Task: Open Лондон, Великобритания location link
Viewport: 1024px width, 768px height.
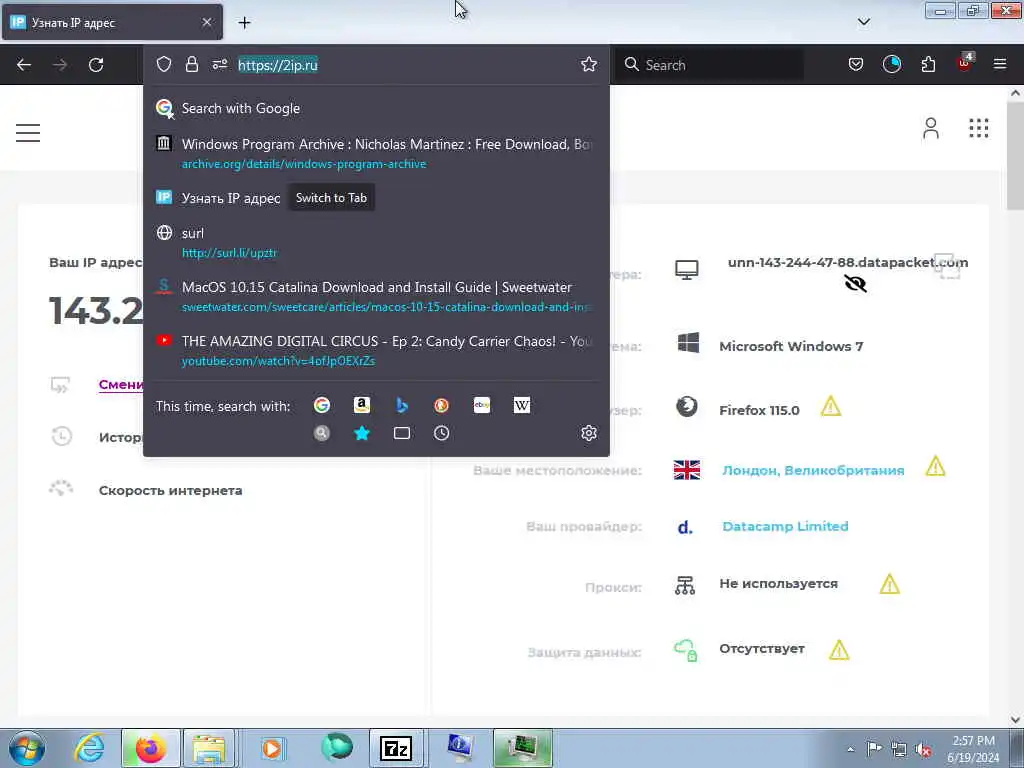Action: (x=813, y=470)
